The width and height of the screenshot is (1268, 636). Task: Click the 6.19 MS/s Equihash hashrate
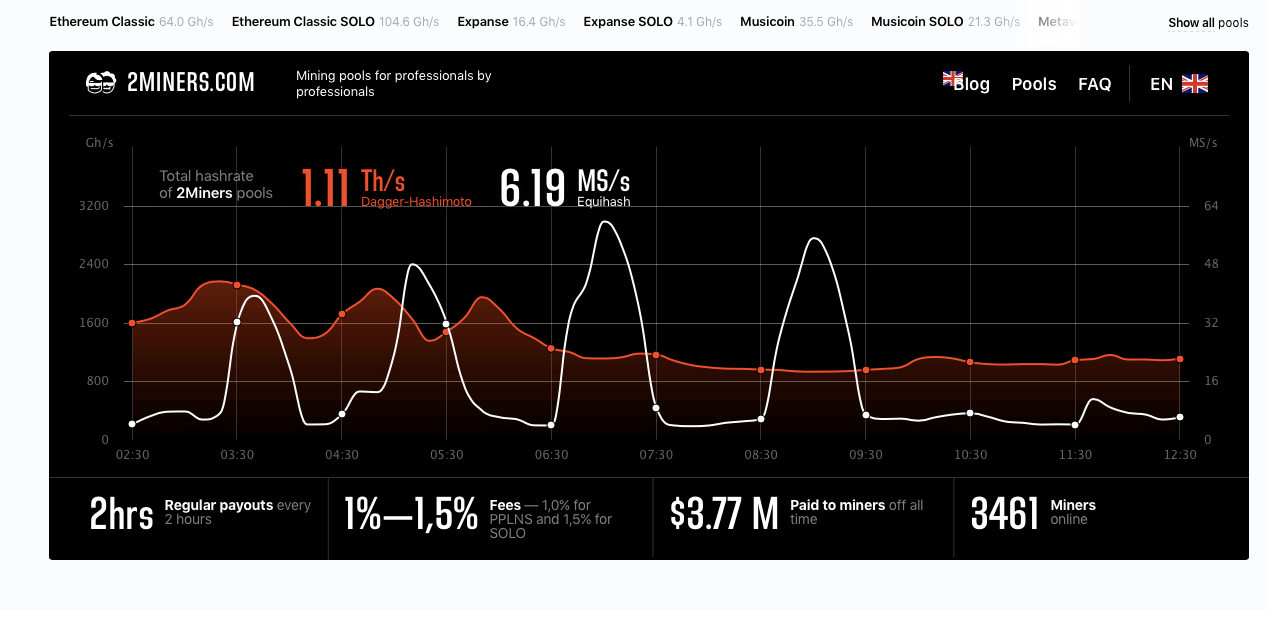(565, 187)
